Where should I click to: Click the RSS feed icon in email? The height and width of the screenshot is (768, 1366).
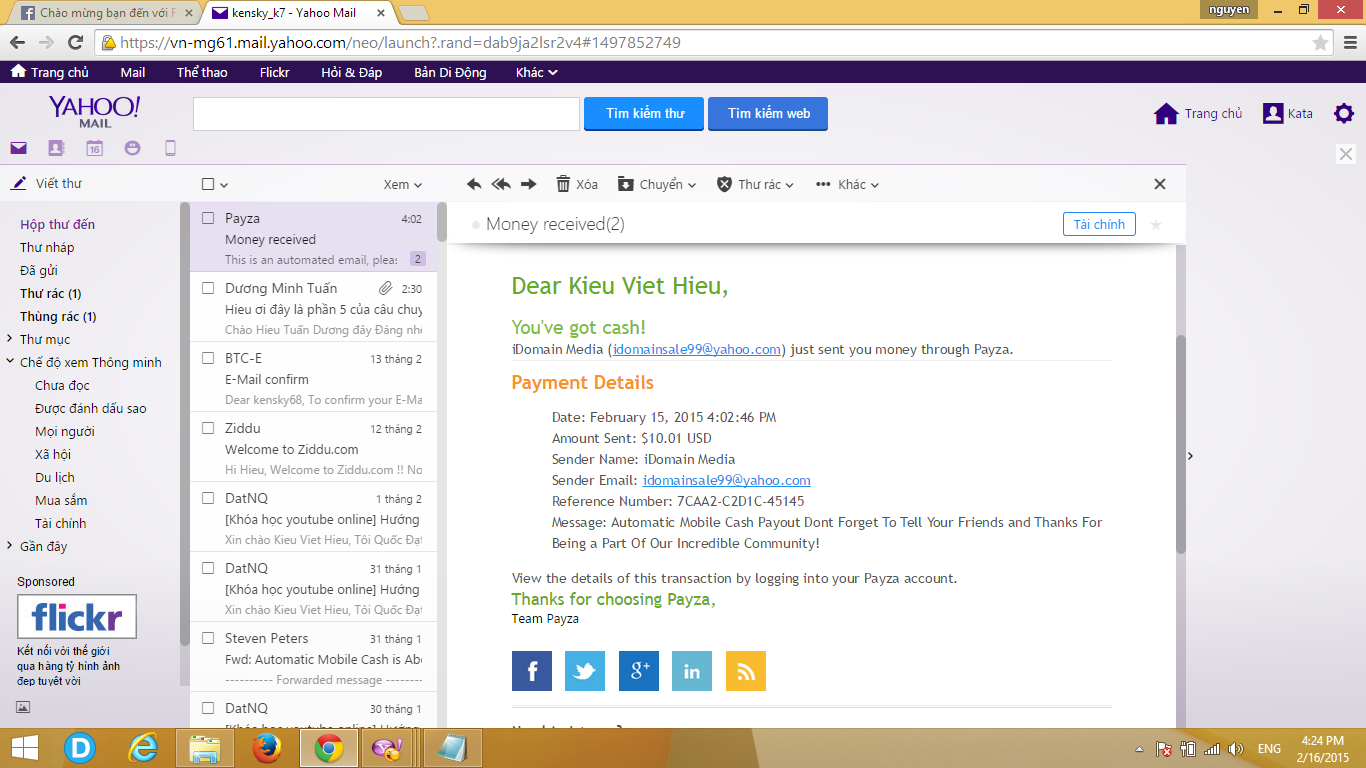[x=745, y=671]
